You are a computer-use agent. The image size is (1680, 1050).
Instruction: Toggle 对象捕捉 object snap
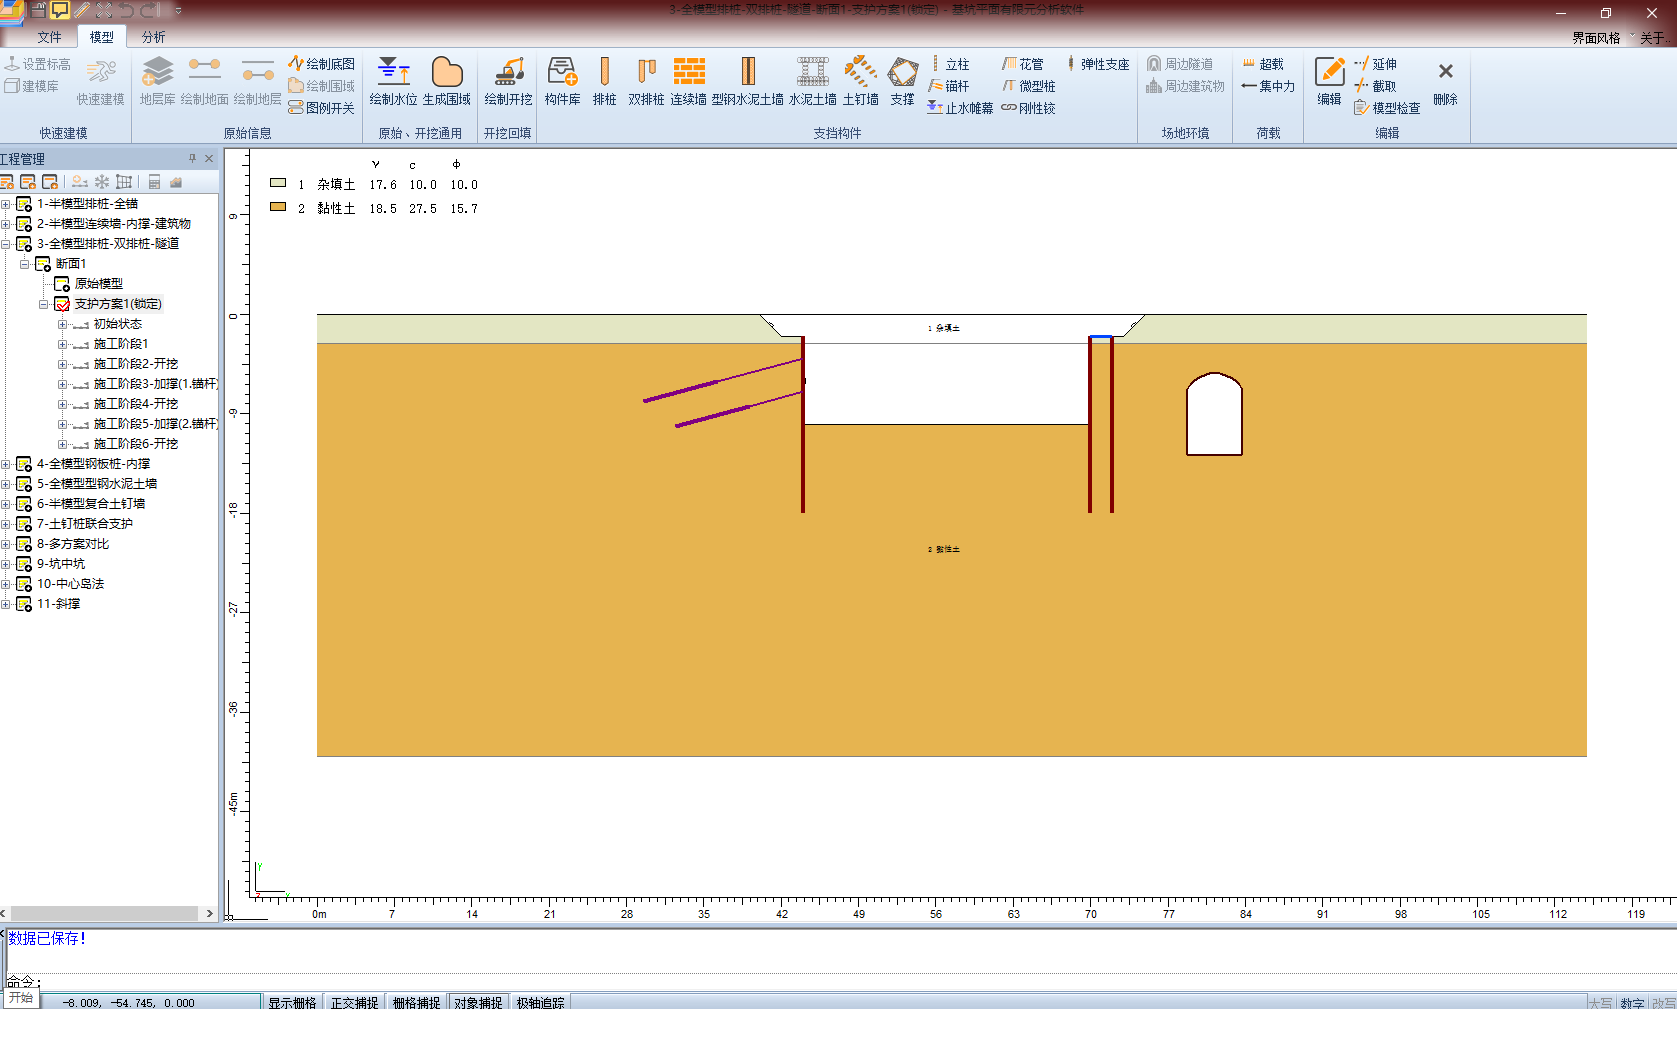click(478, 1002)
